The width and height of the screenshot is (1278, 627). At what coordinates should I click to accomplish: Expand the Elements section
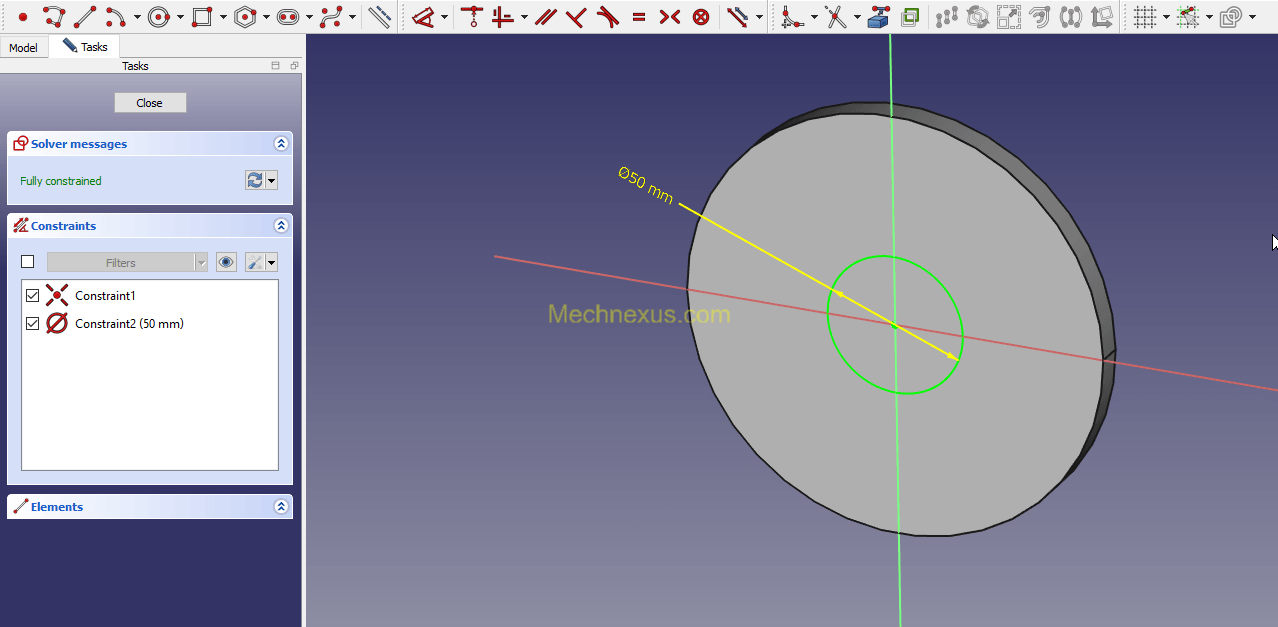tap(281, 507)
